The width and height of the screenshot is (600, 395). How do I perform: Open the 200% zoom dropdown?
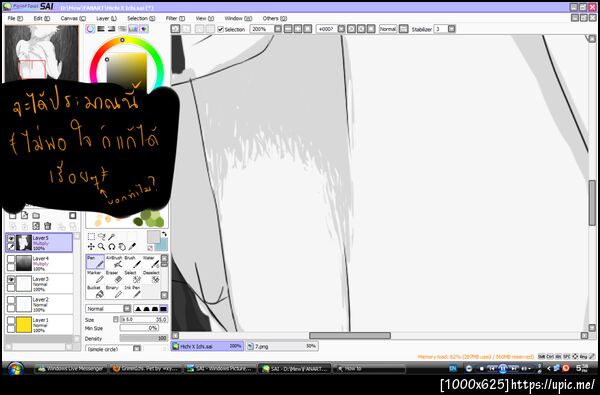click(x=278, y=29)
